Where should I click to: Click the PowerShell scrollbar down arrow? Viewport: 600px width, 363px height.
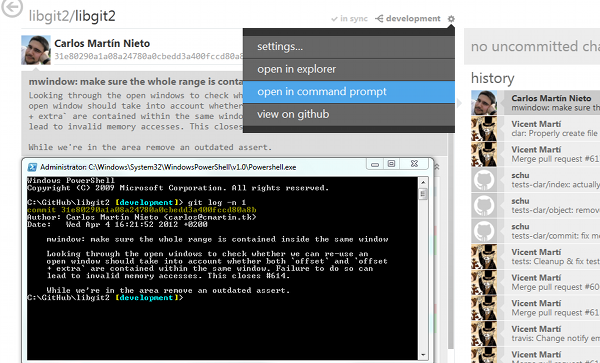pyautogui.click(x=423, y=355)
